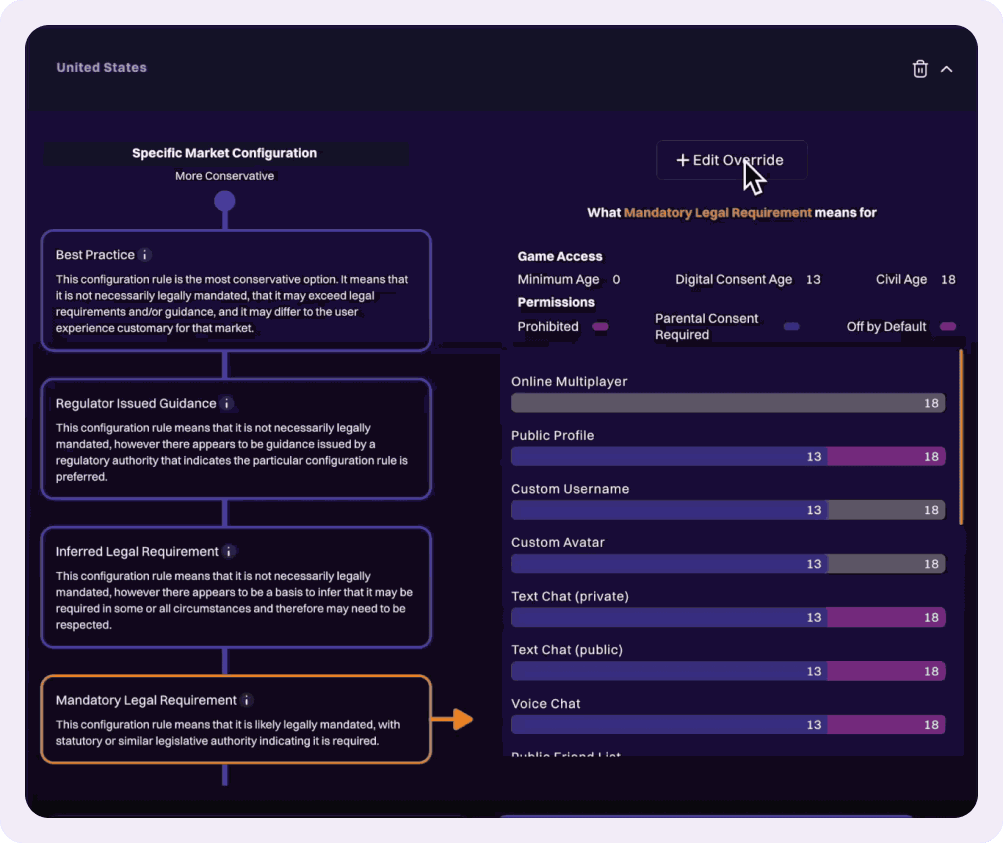
Task: Click the timeline node under More Conservative
Action: pyautogui.click(x=225, y=201)
